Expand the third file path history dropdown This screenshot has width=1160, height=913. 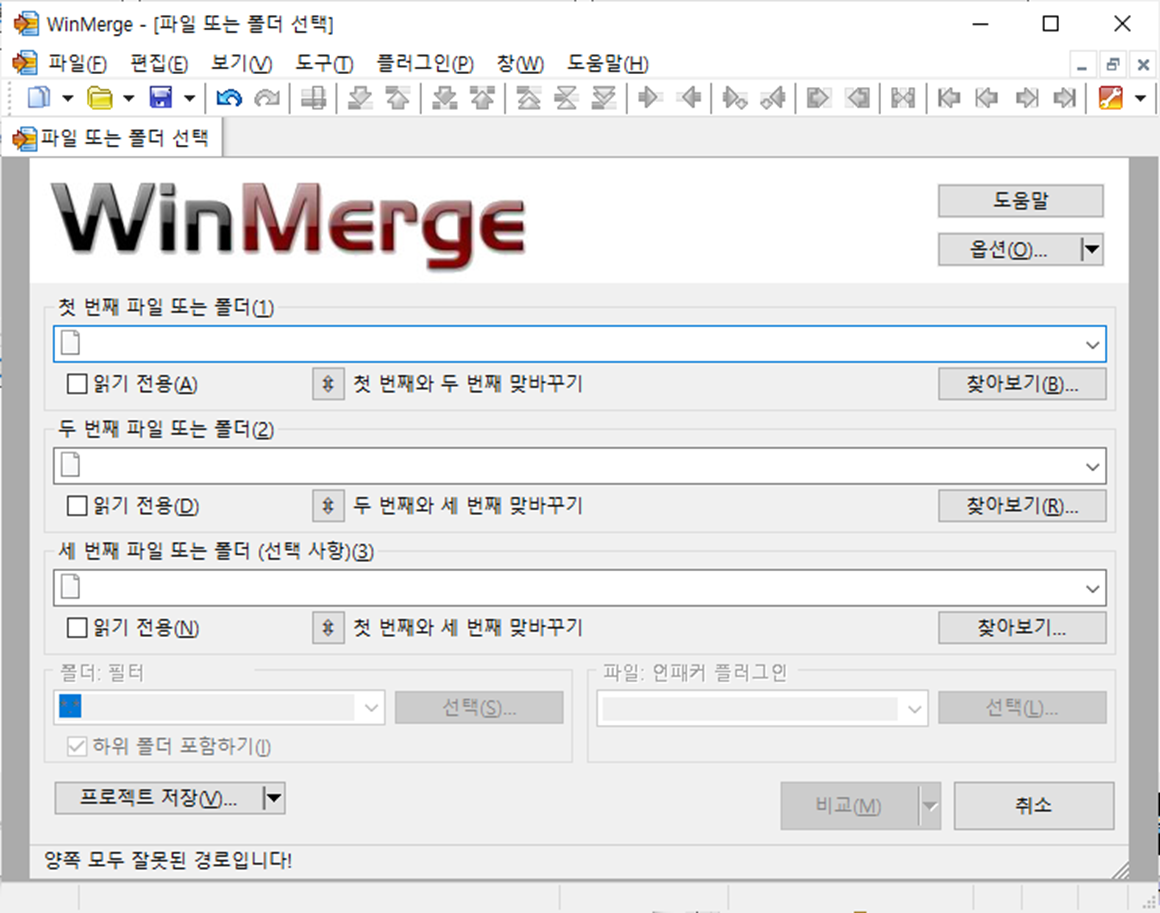pos(1092,589)
